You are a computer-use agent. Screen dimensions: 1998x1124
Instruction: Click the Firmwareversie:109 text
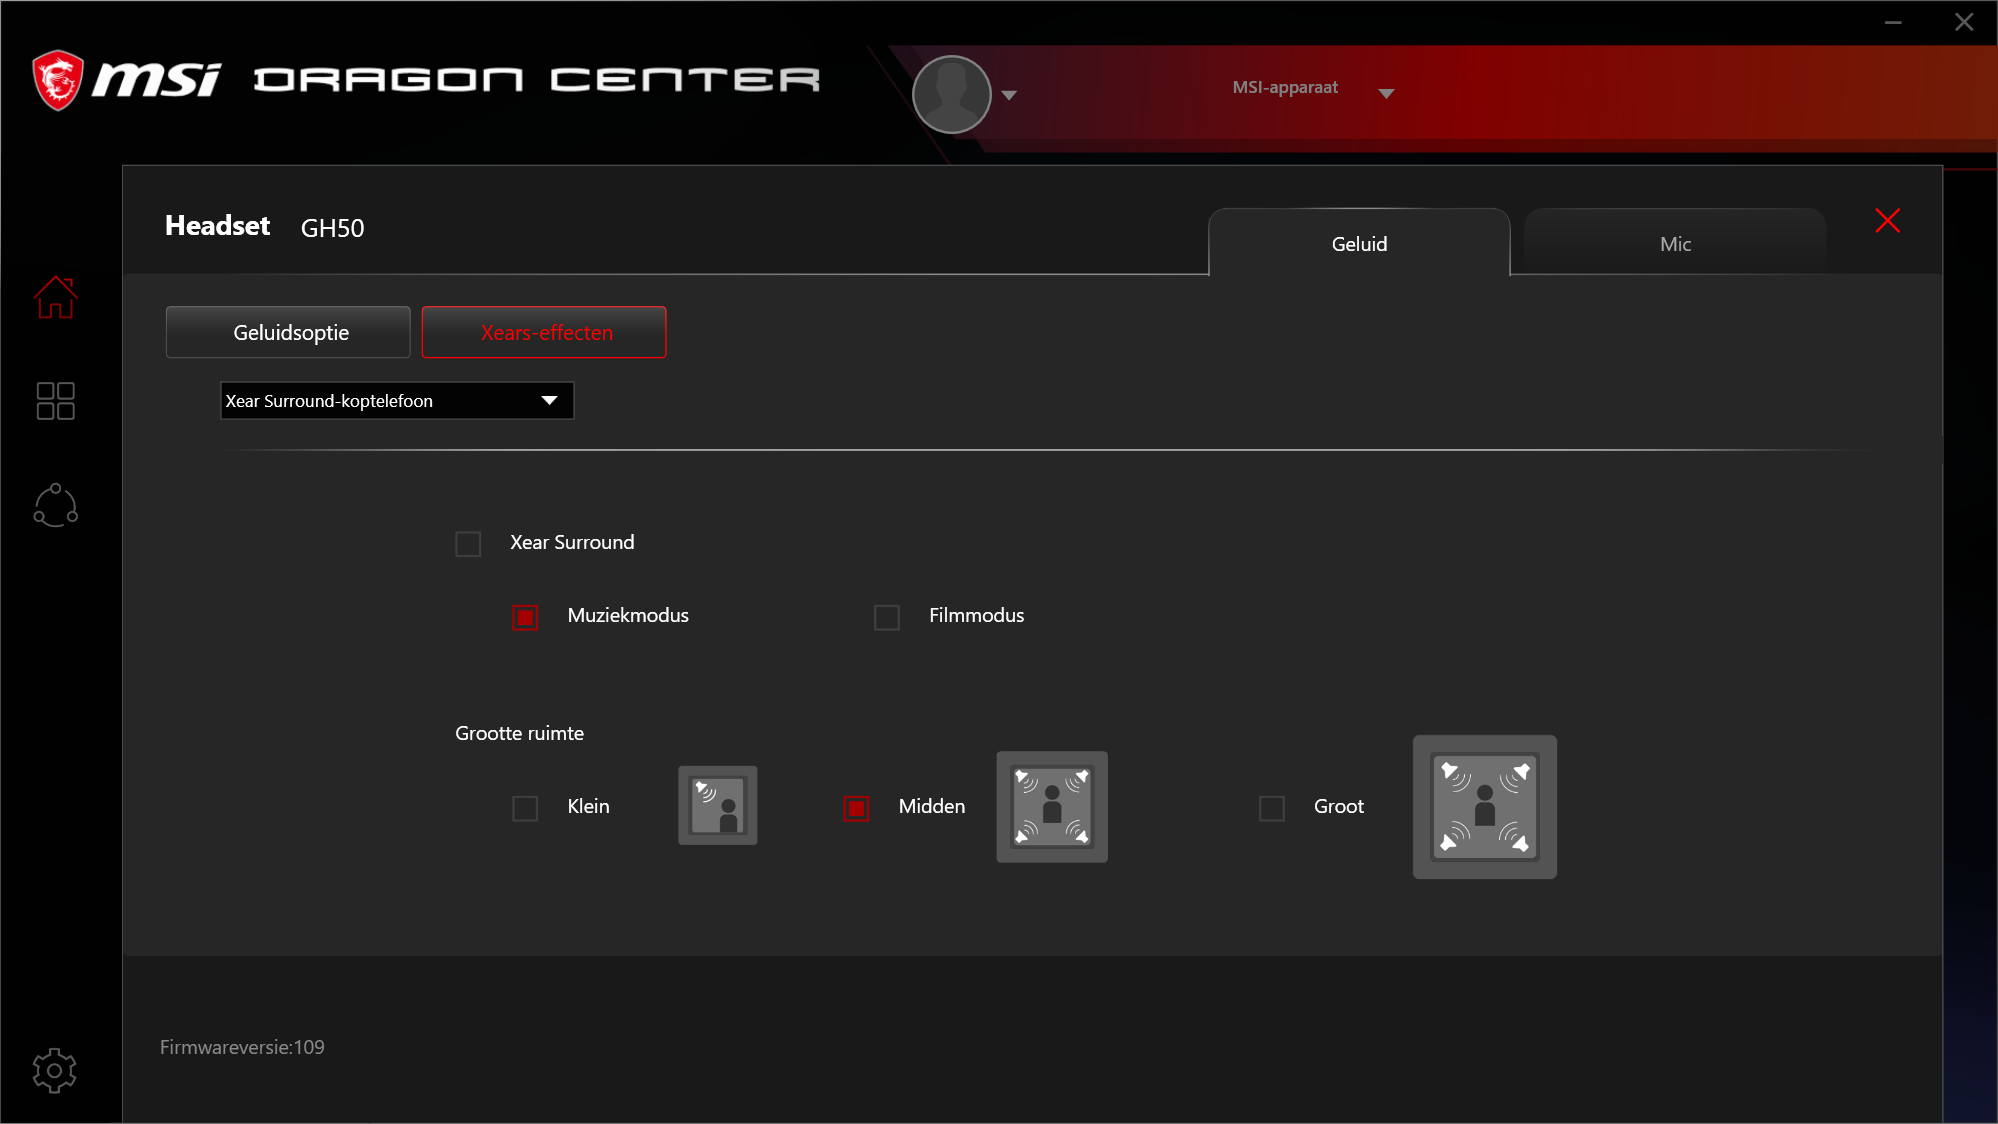[x=242, y=1047]
